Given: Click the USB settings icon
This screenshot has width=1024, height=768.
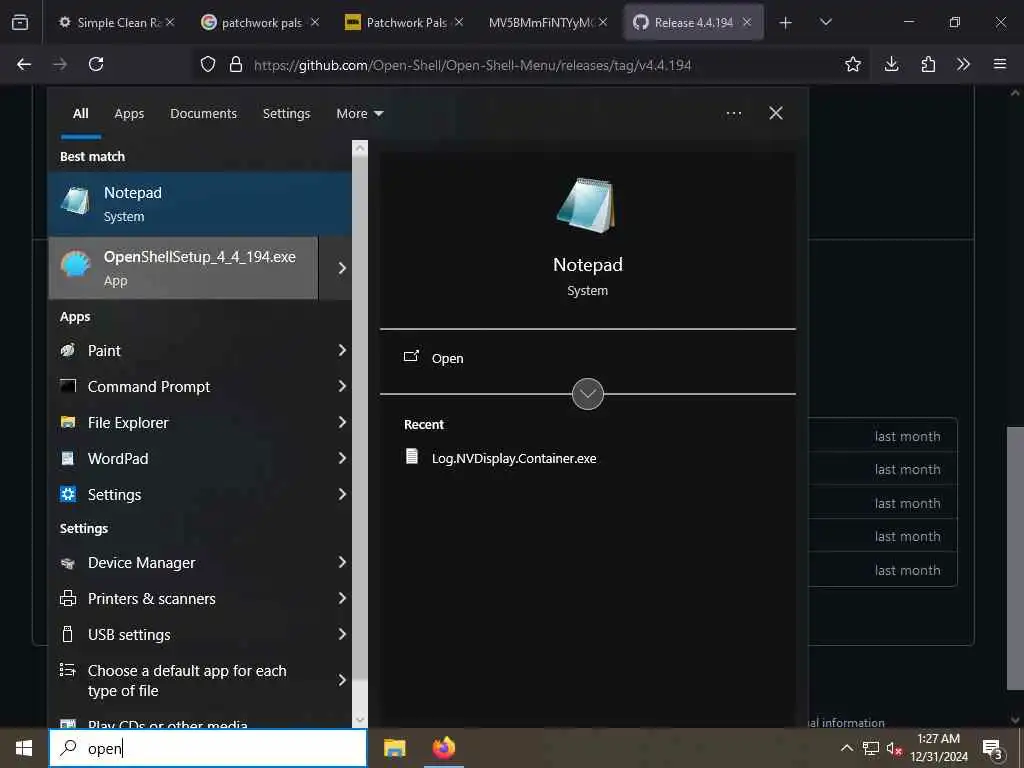Looking at the screenshot, I should [68, 634].
